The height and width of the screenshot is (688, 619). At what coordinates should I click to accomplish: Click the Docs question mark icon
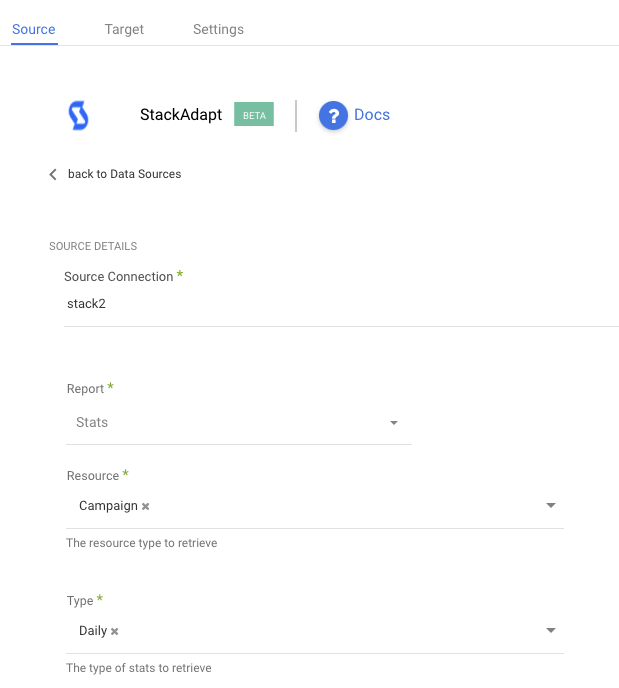[332, 116]
